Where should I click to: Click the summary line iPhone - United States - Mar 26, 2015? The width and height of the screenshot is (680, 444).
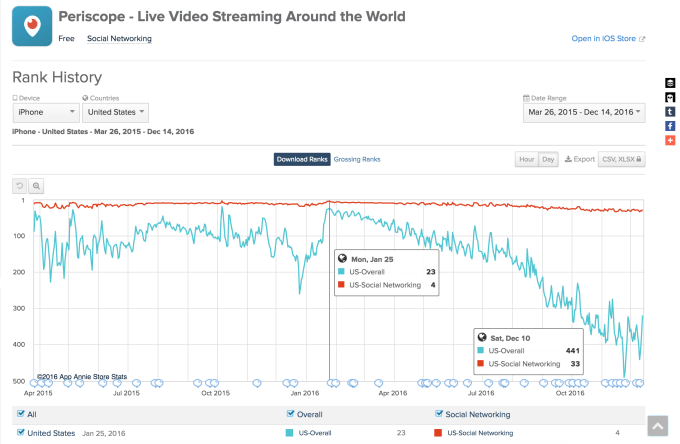pyautogui.click(x=103, y=131)
